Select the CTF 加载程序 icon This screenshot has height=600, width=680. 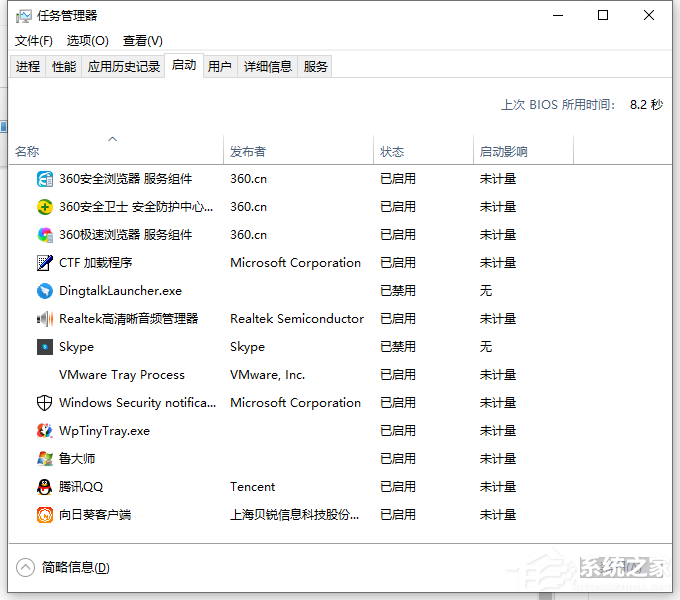pyautogui.click(x=45, y=263)
